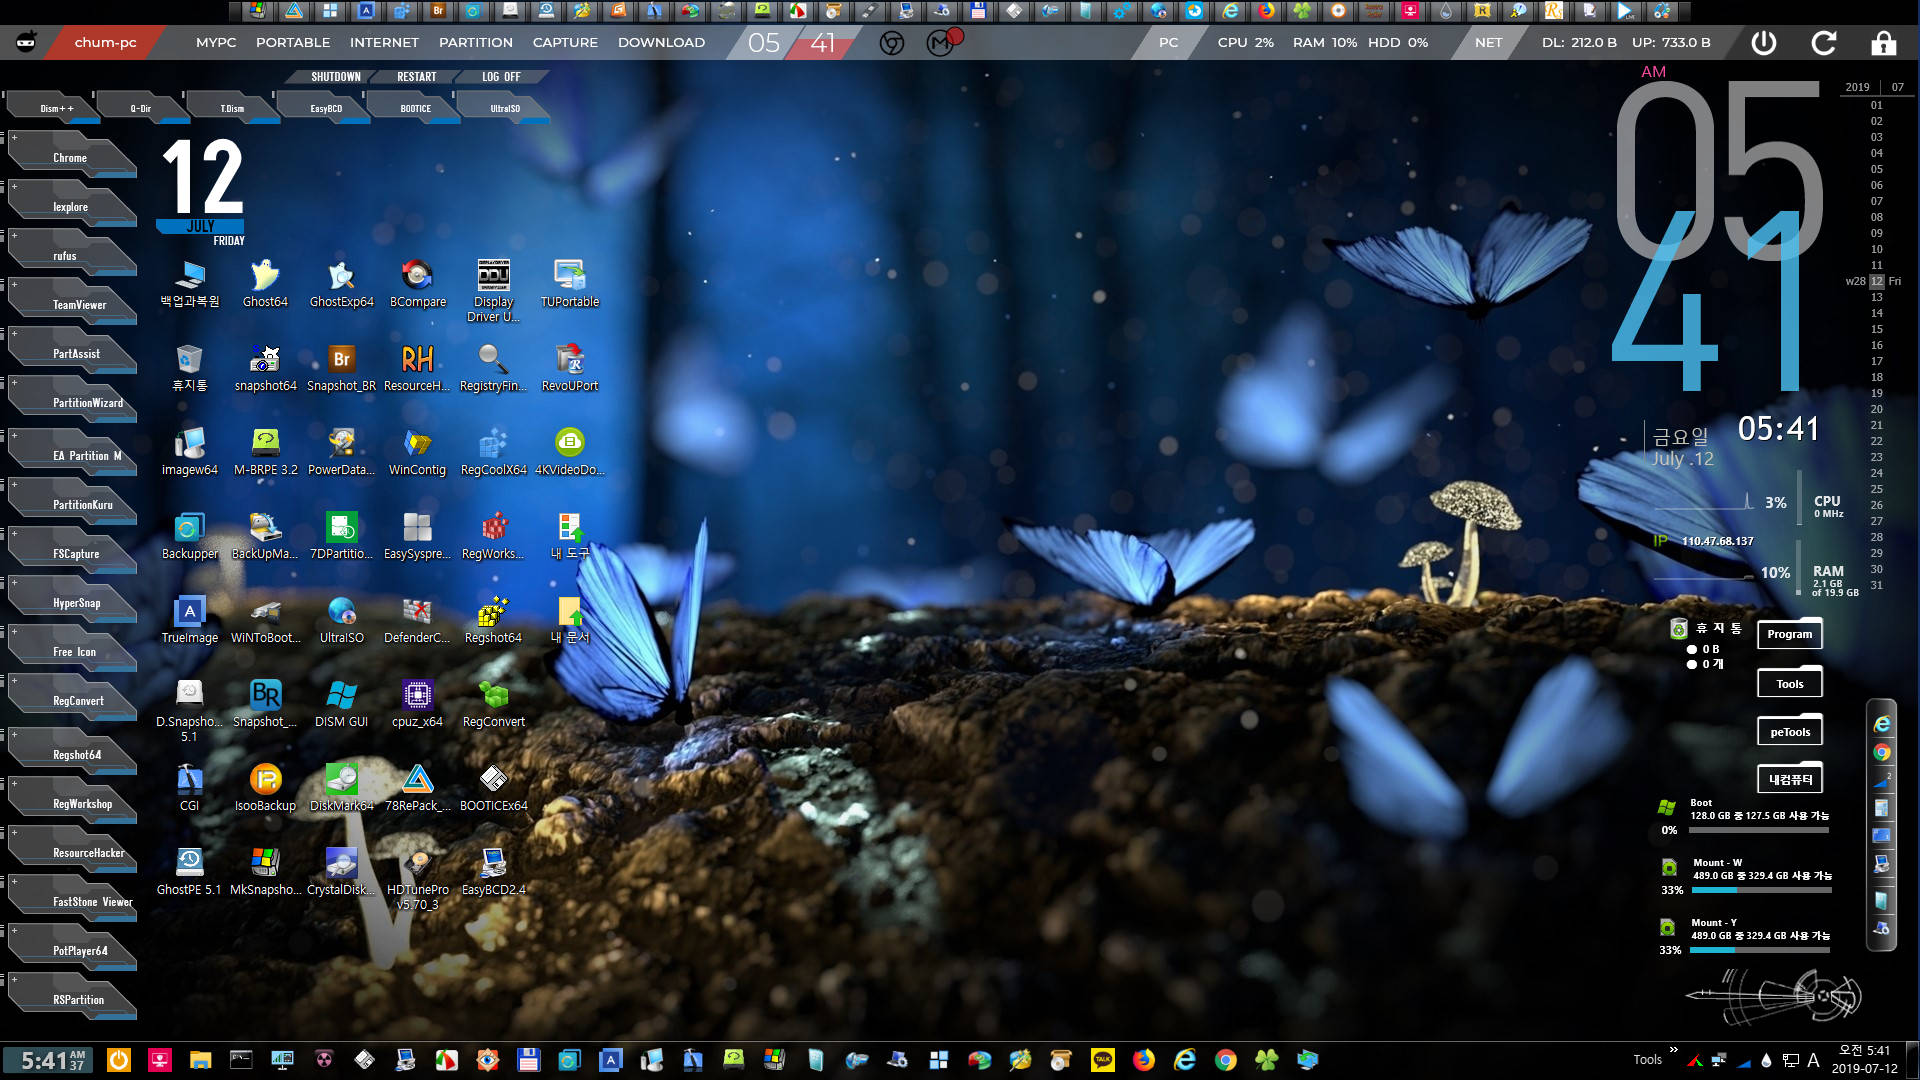Open IsooBackup desktop icon

click(265, 788)
